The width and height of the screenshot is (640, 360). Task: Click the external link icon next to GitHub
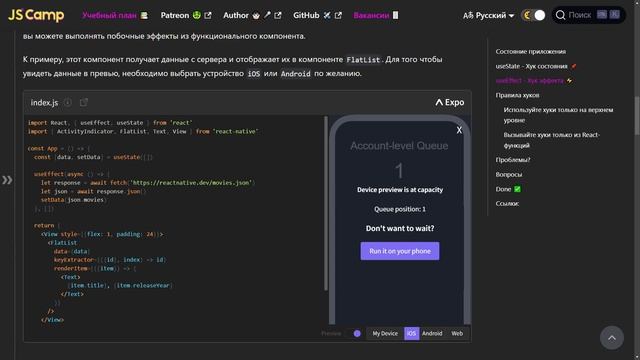click(338, 16)
